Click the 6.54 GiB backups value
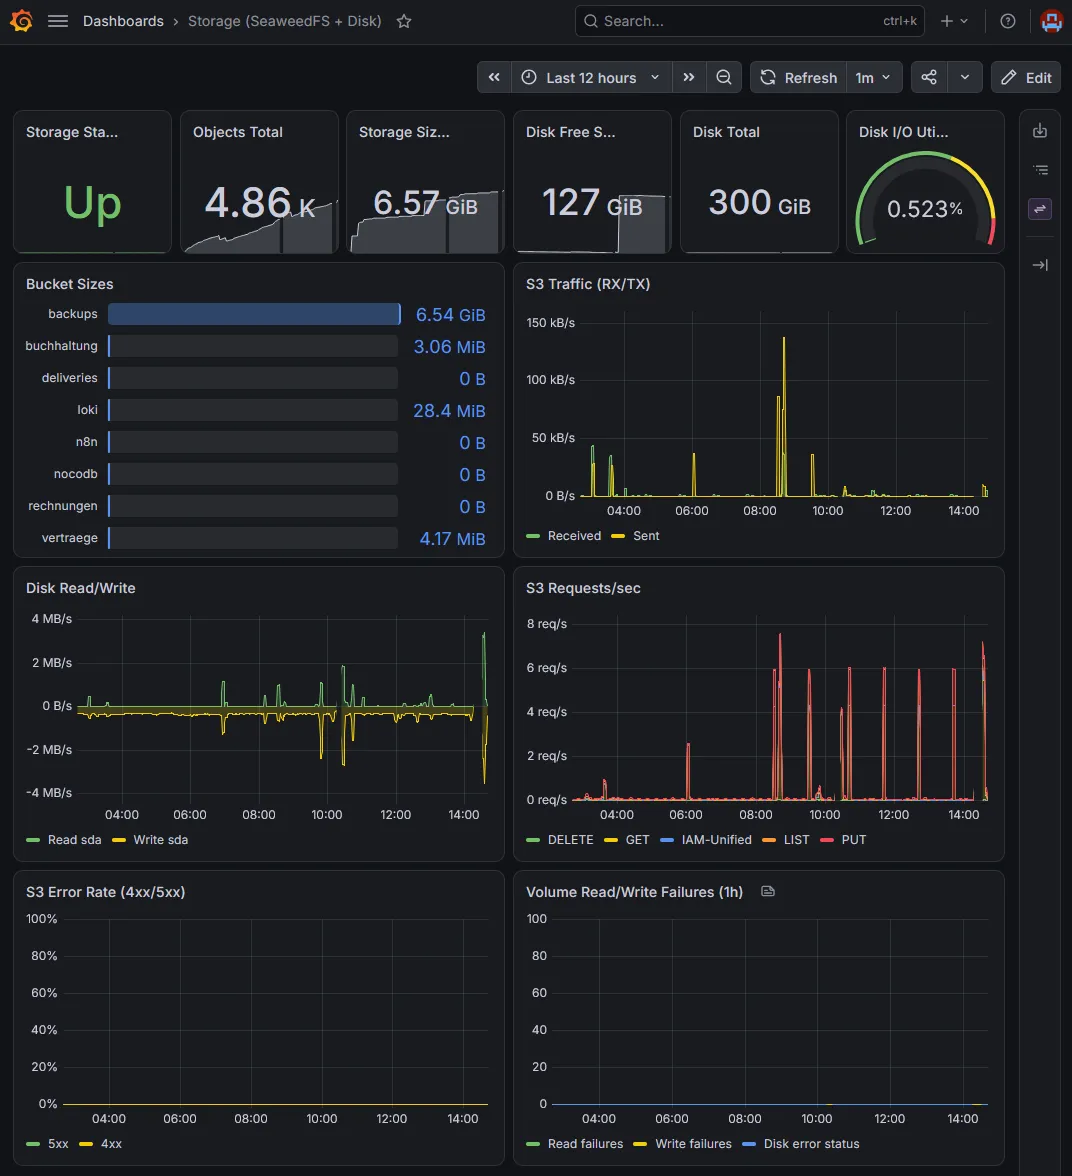The height and width of the screenshot is (1176, 1072). pos(450,315)
